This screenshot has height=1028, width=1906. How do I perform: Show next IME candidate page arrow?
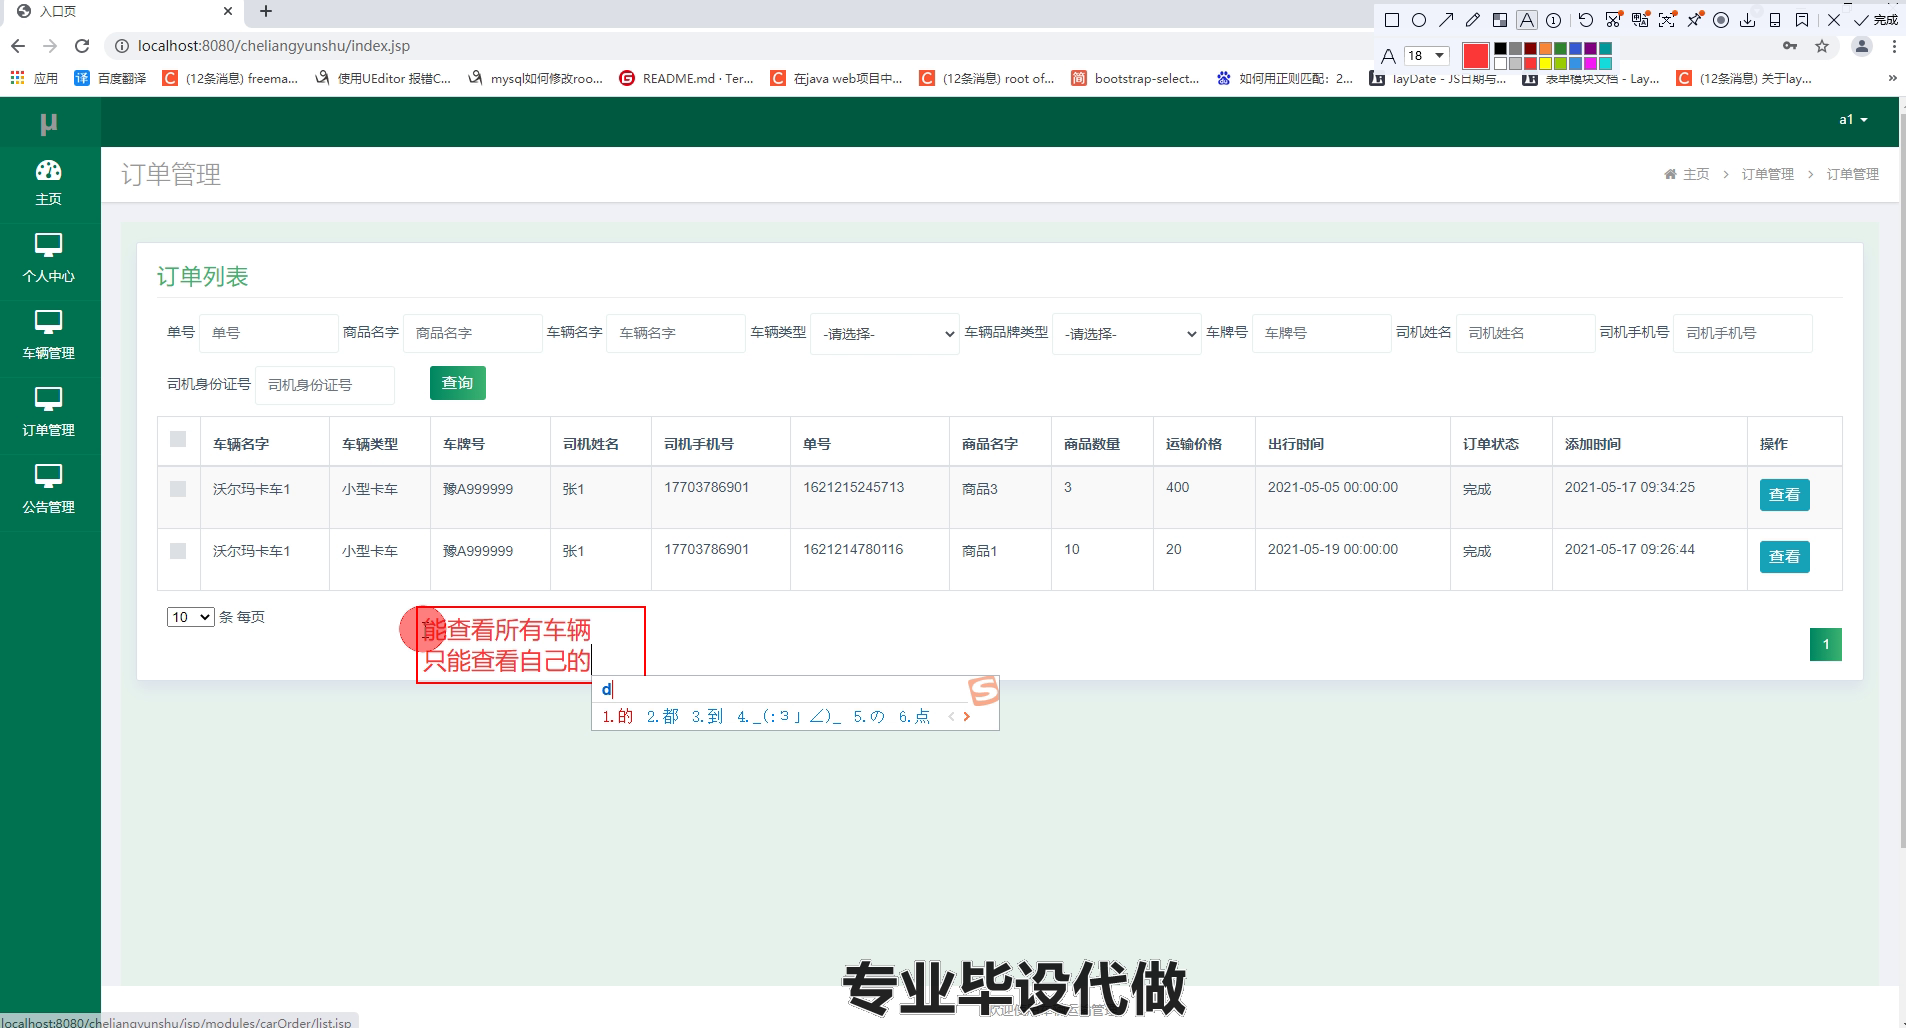966,716
